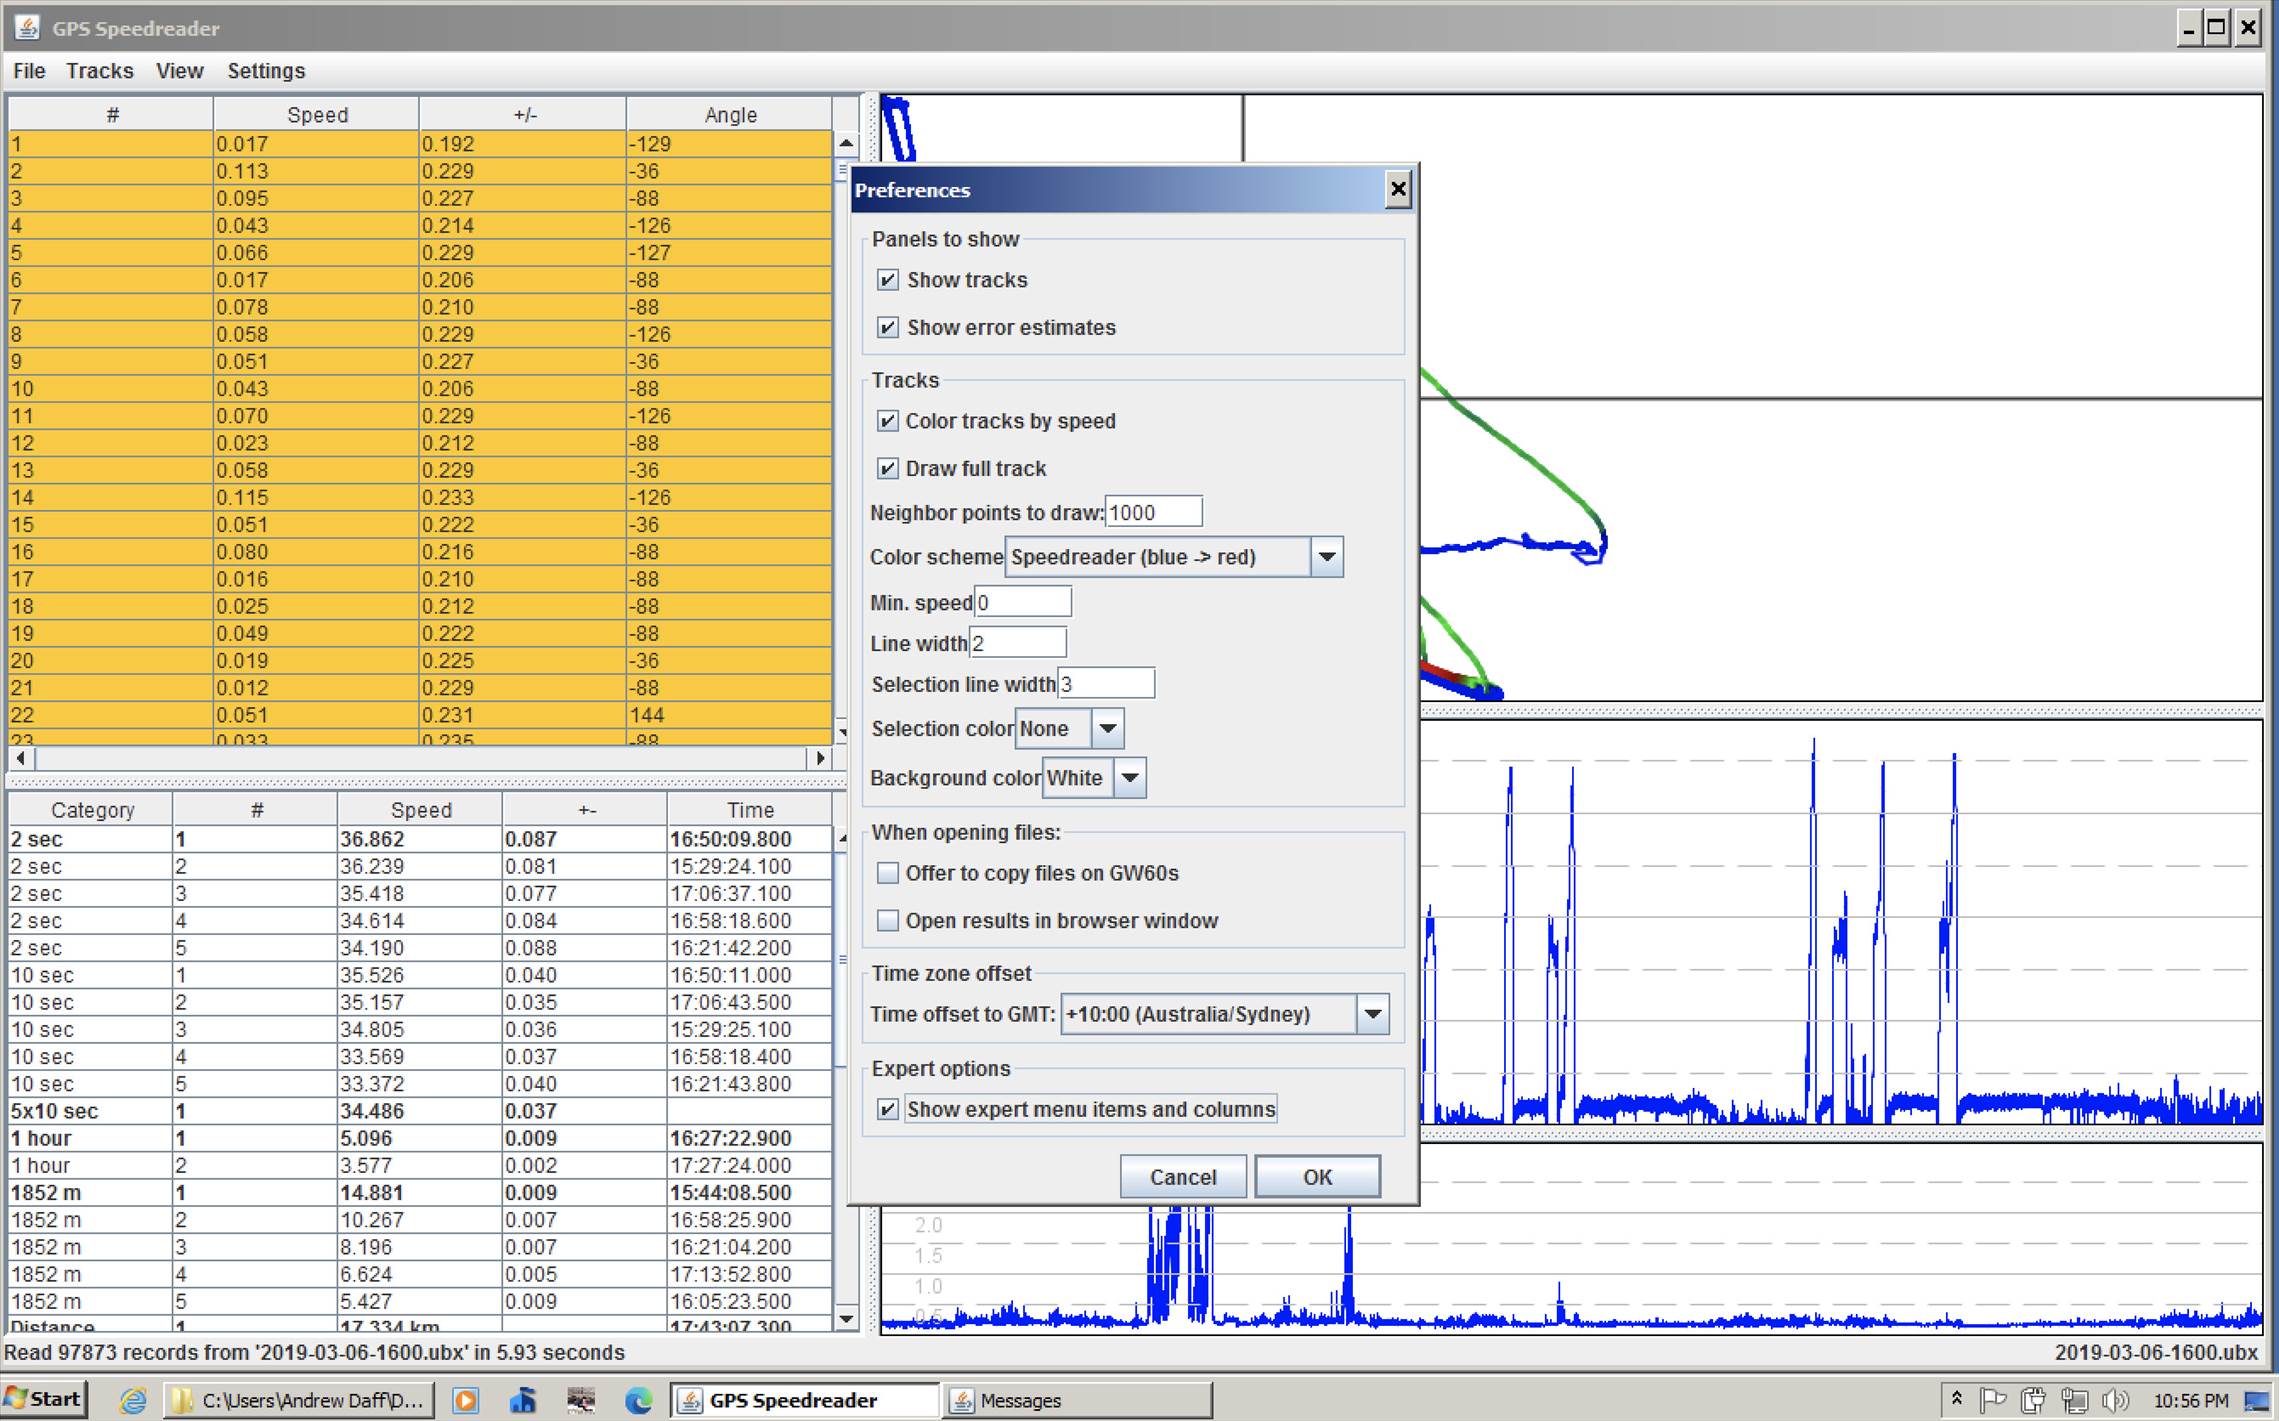Open the Tracks menu

pos(99,71)
